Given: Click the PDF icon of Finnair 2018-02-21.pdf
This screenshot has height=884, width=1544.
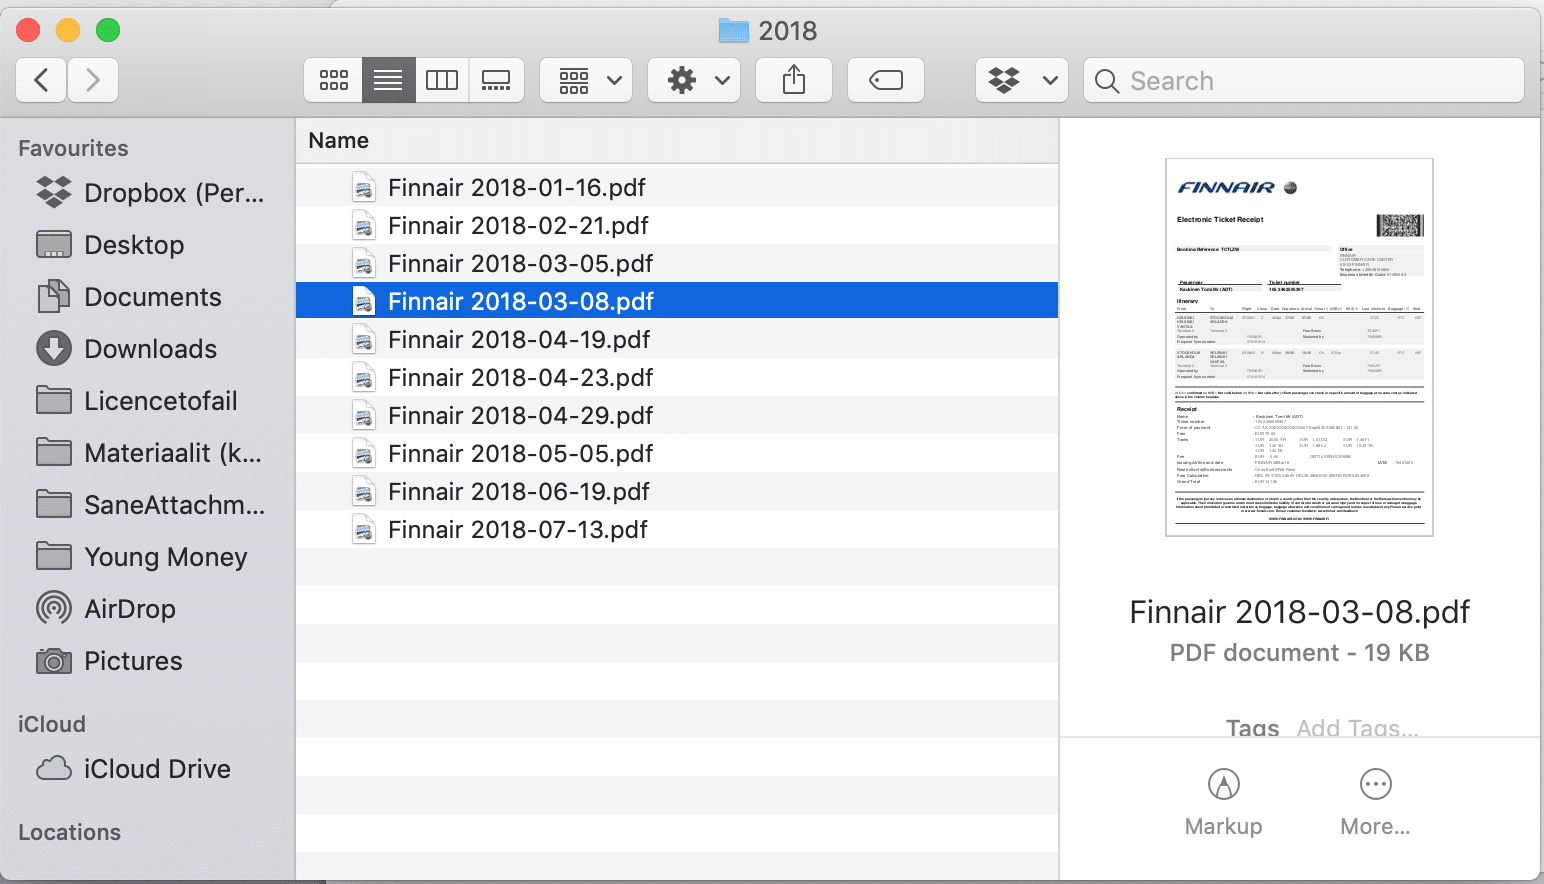Looking at the screenshot, I should [x=364, y=225].
